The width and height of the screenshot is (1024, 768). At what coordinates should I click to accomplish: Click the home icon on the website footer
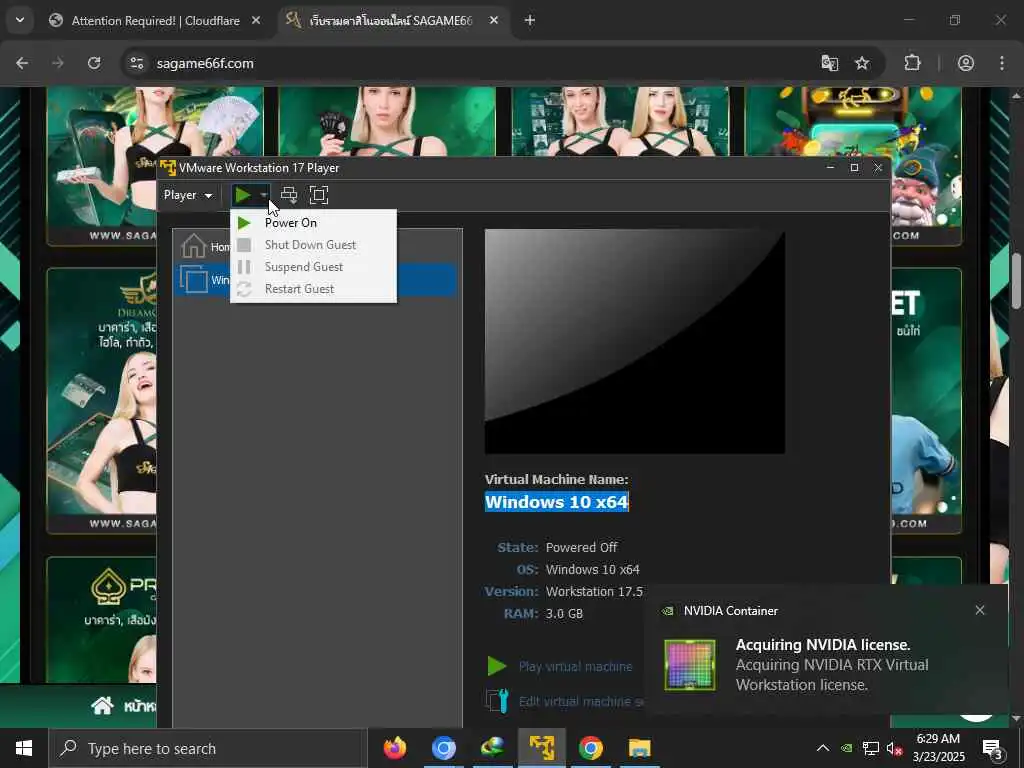coord(103,706)
